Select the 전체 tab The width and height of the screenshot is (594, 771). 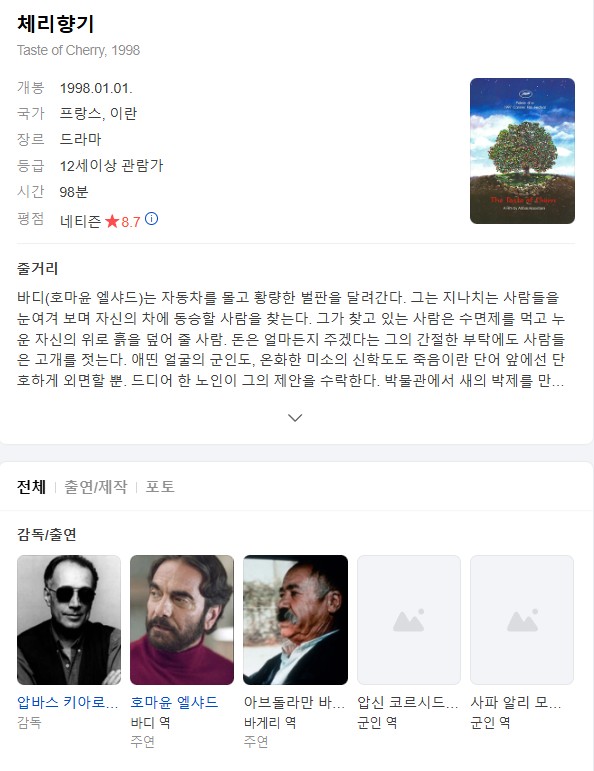(x=31, y=487)
